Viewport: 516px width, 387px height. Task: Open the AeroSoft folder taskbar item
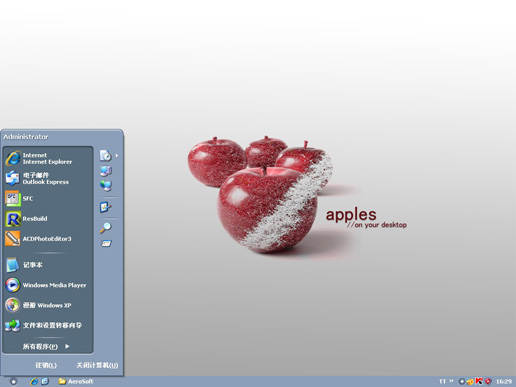pyautogui.click(x=76, y=381)
